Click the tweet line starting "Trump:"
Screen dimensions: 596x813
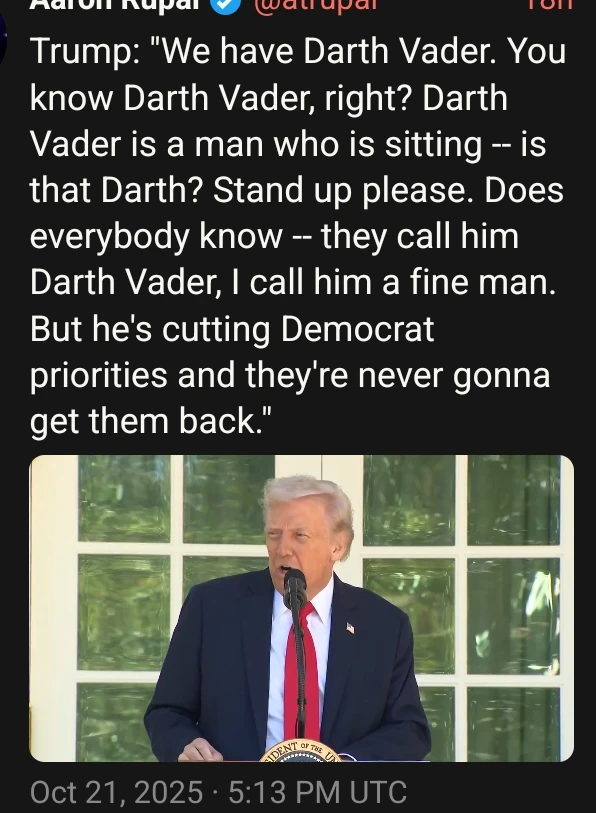298,52
